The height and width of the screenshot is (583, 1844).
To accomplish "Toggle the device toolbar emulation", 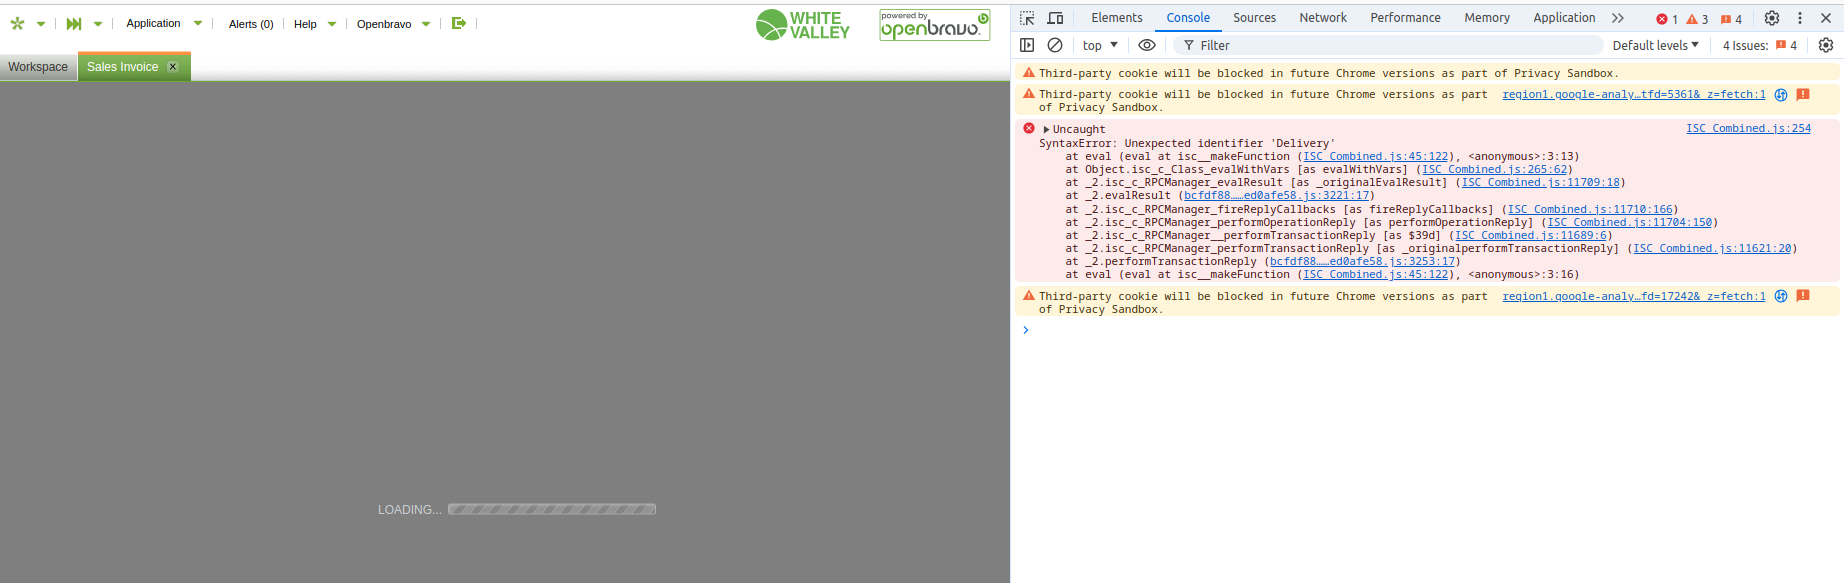I will click(1055, 18).
